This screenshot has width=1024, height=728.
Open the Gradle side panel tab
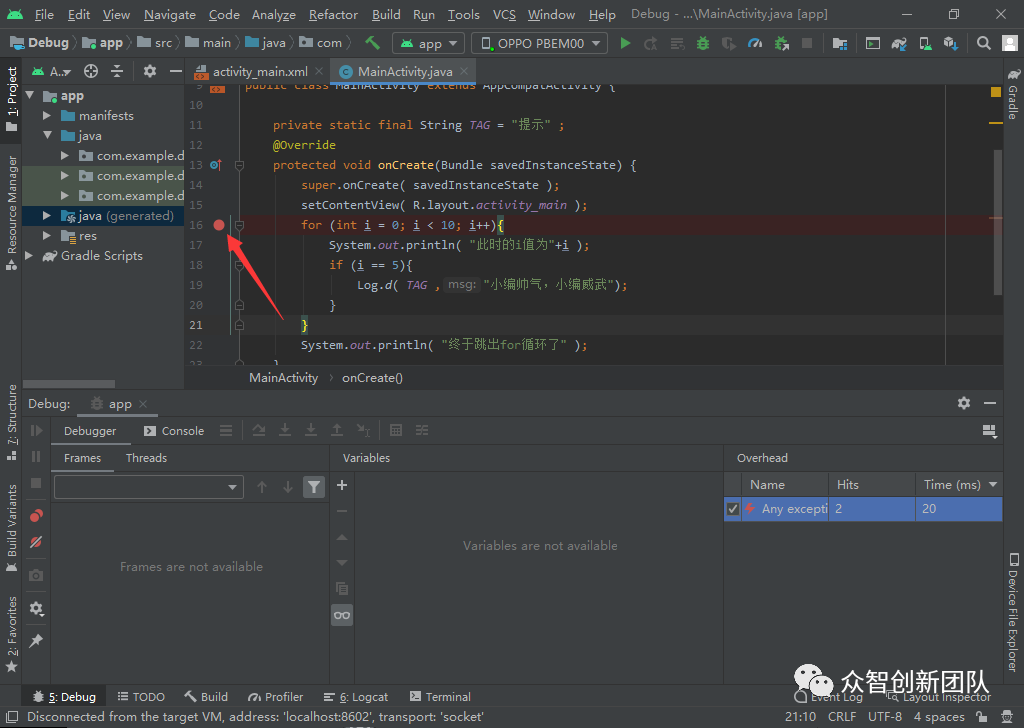(1013, 94)
